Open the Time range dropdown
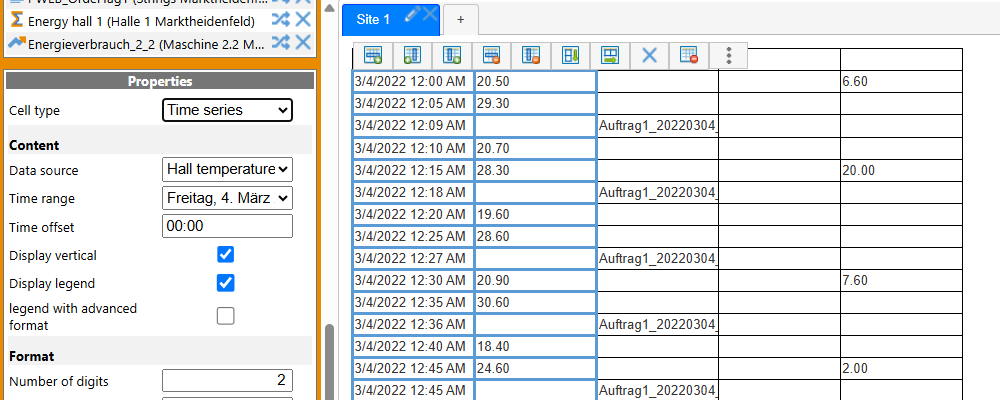Image resolution: width=1000 pixels, height=400 pixels. (x=227, y=198)
